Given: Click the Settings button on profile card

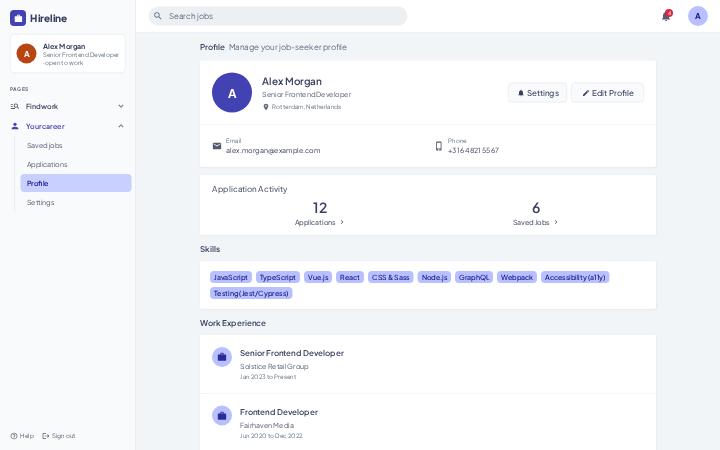Looking at the screenshot, I should 538,93.
